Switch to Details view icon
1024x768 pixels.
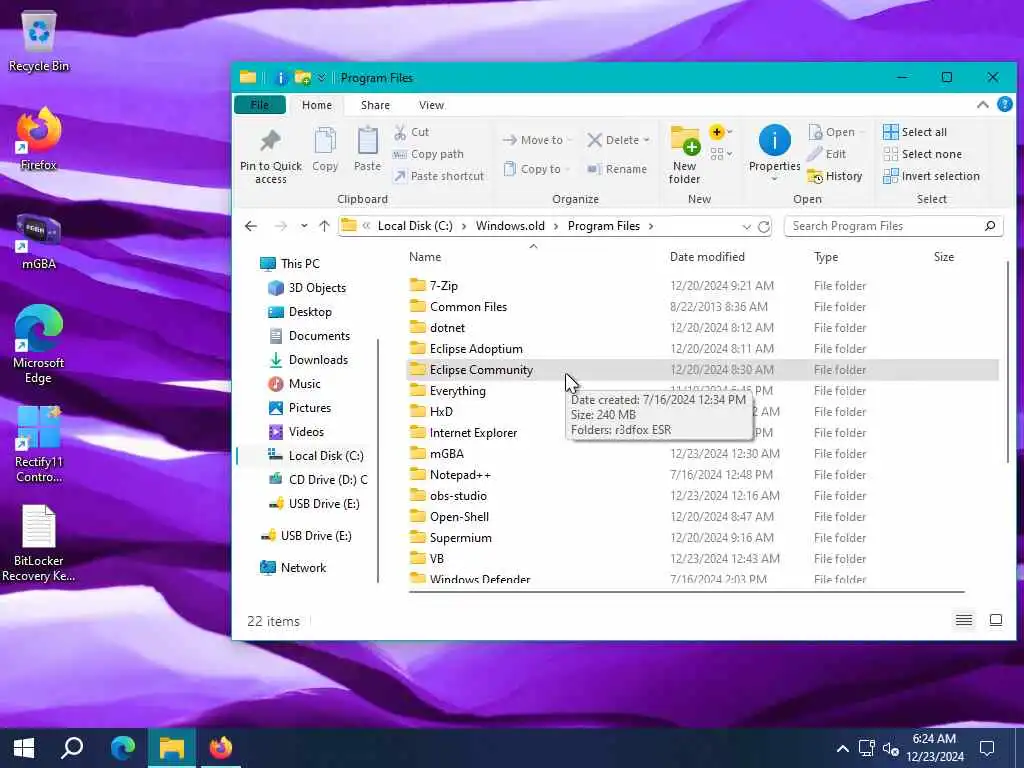coord(964,620)
